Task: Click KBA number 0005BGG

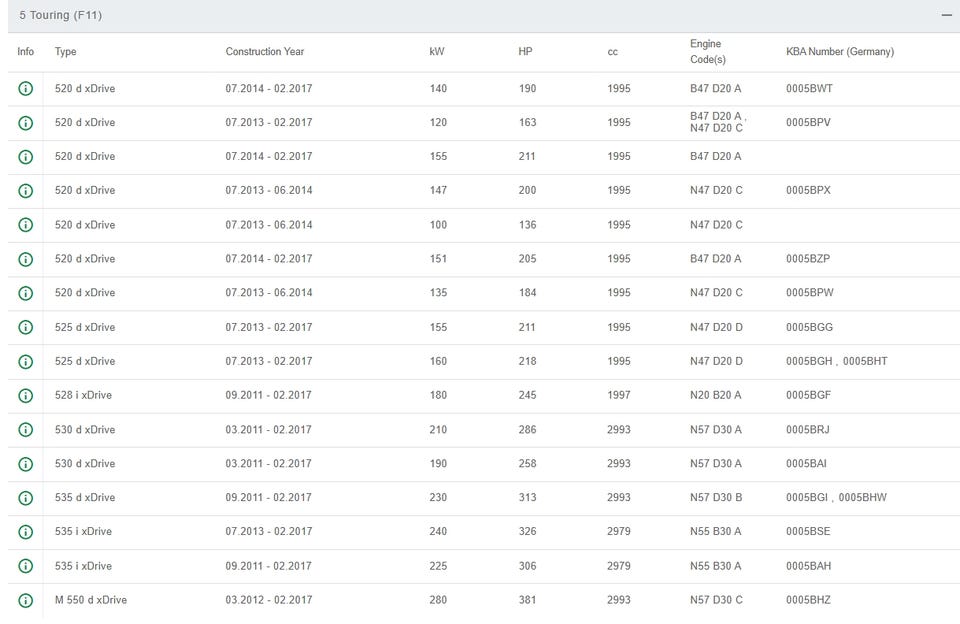Action: tap(809, 327)
